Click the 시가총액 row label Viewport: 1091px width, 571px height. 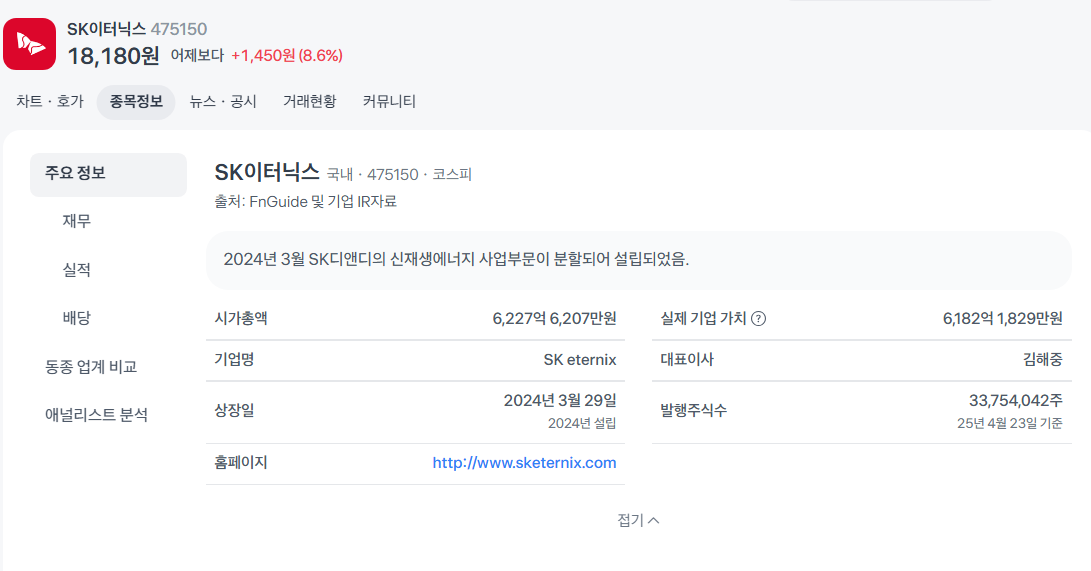(241, 319)
